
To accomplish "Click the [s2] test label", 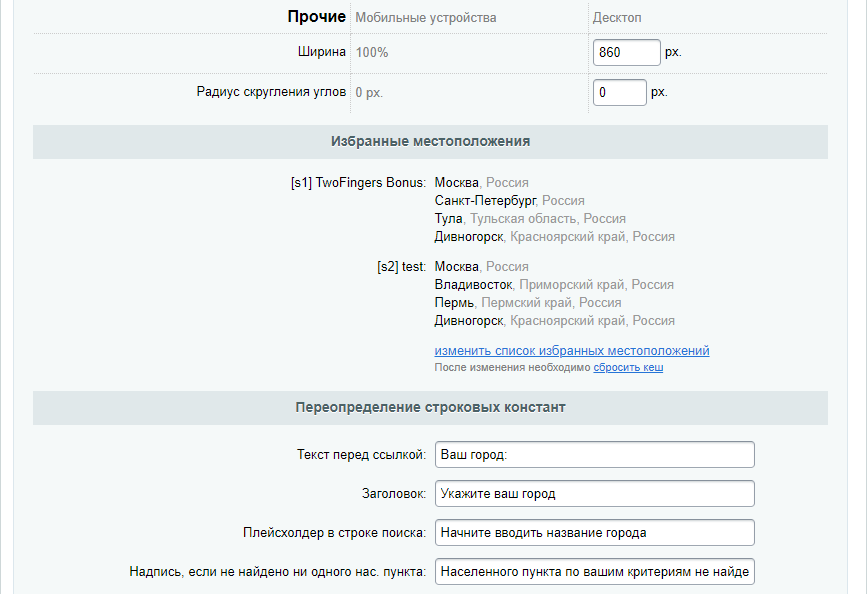I will 401,266.
